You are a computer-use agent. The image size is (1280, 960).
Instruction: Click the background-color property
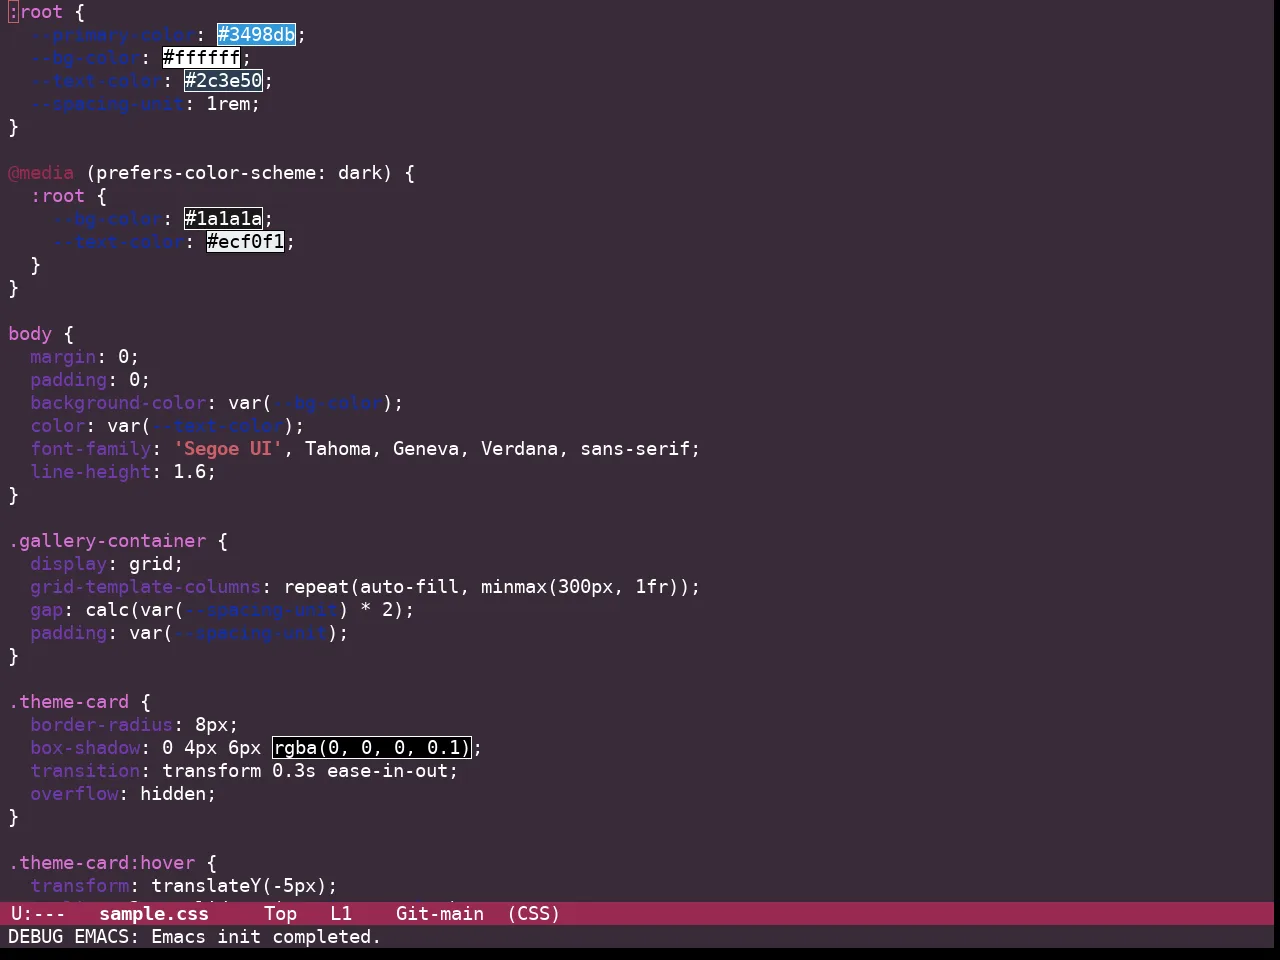pyautogui.click(x=118, y=403)
